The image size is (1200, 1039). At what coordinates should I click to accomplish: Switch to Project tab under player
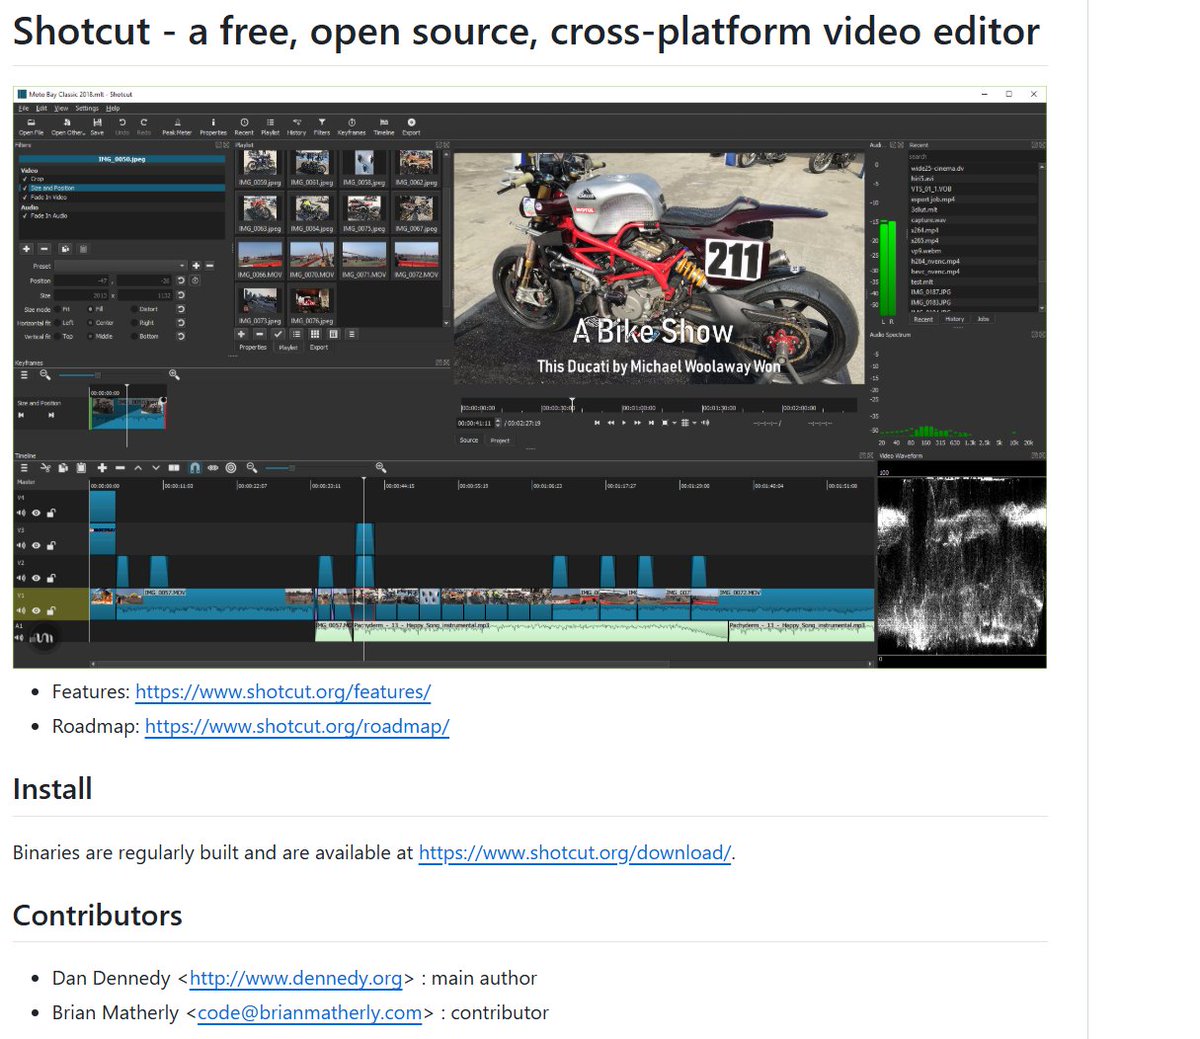tap(500, 440)
